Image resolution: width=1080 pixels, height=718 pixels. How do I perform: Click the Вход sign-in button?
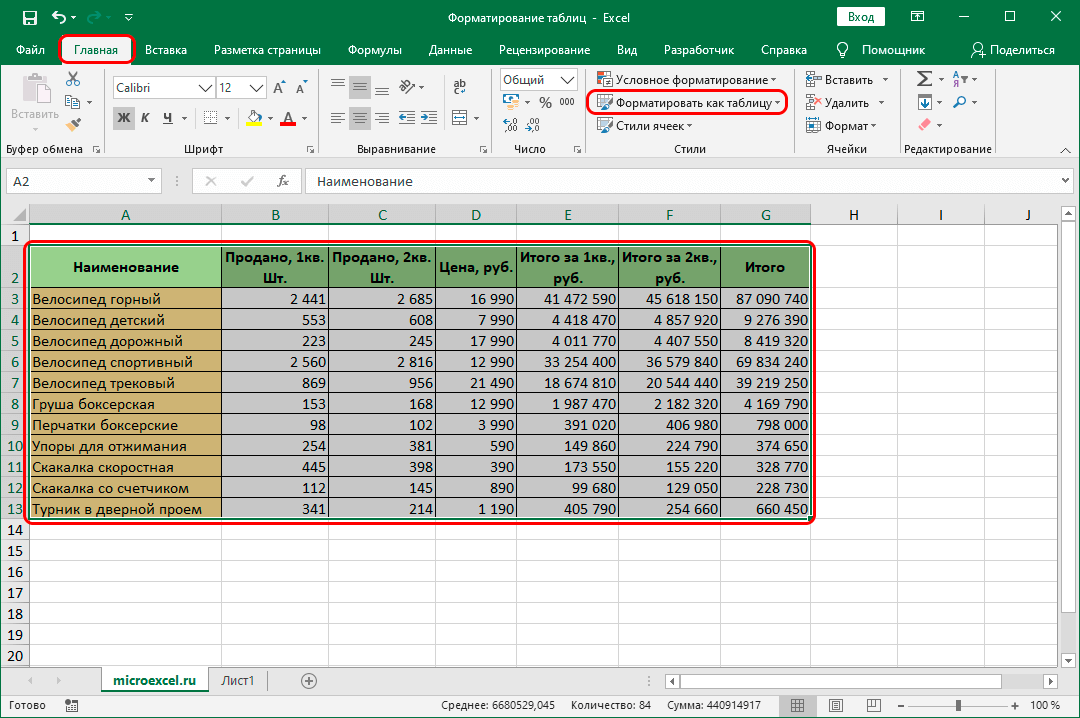click(860, 17)
